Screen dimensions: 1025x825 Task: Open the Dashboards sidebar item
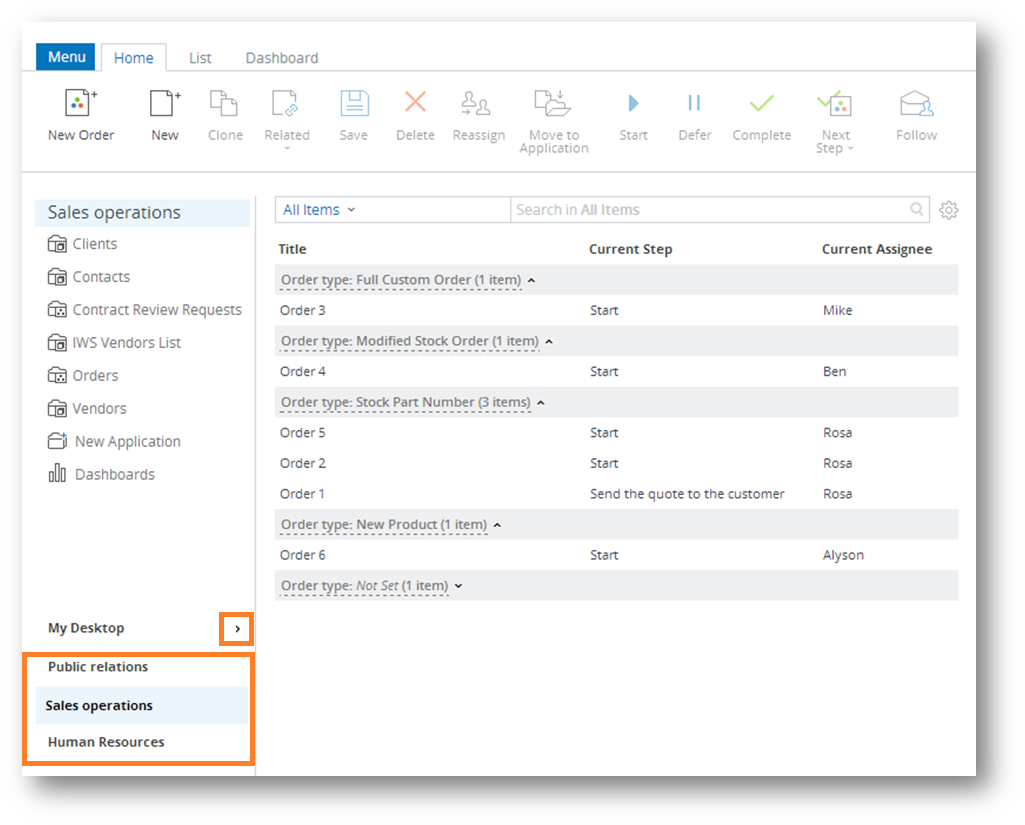114,475
